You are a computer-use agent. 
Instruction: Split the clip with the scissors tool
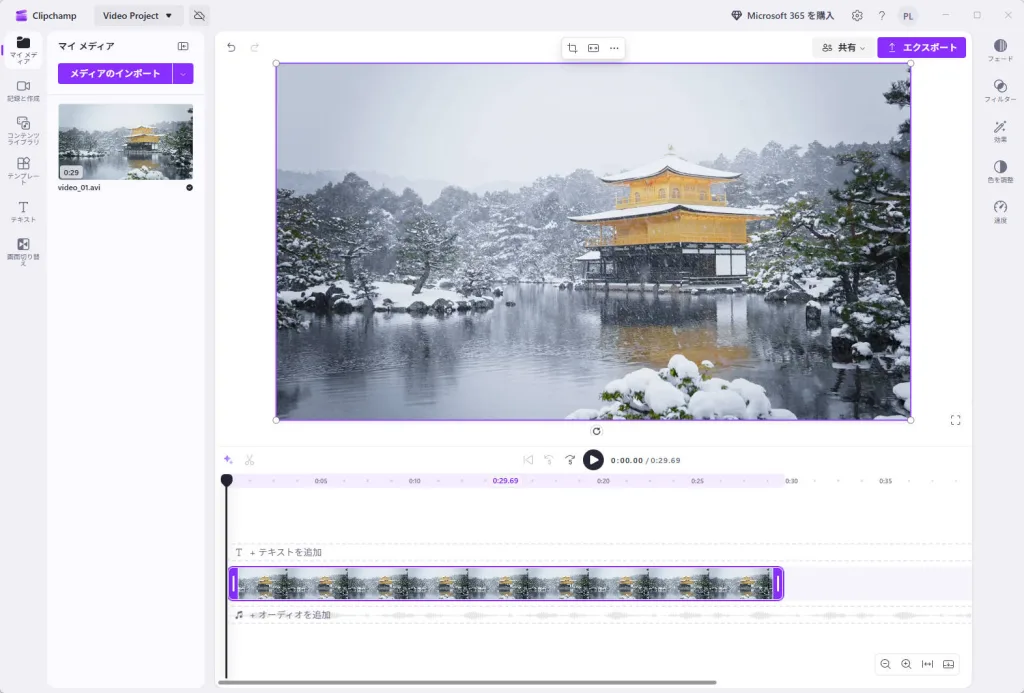pos(251,459)
